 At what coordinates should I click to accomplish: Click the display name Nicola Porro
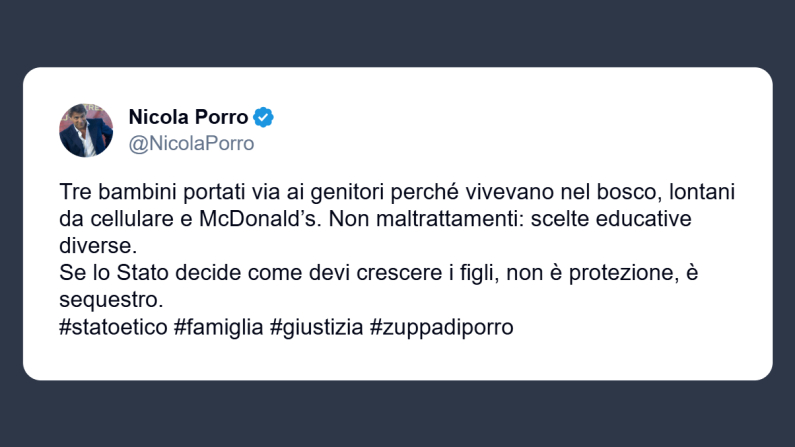click(188, 117)
